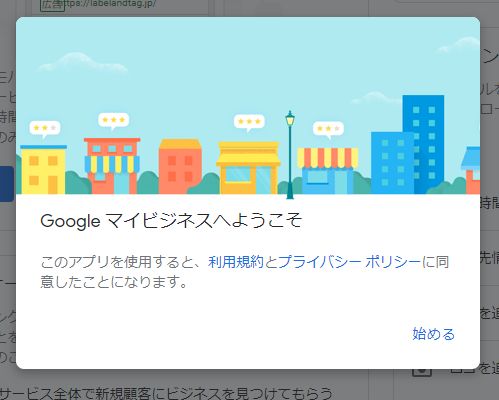Click the blue-and-yellow striped awning red shop
The height and width of the screenshot is (400, 499).
112,166
